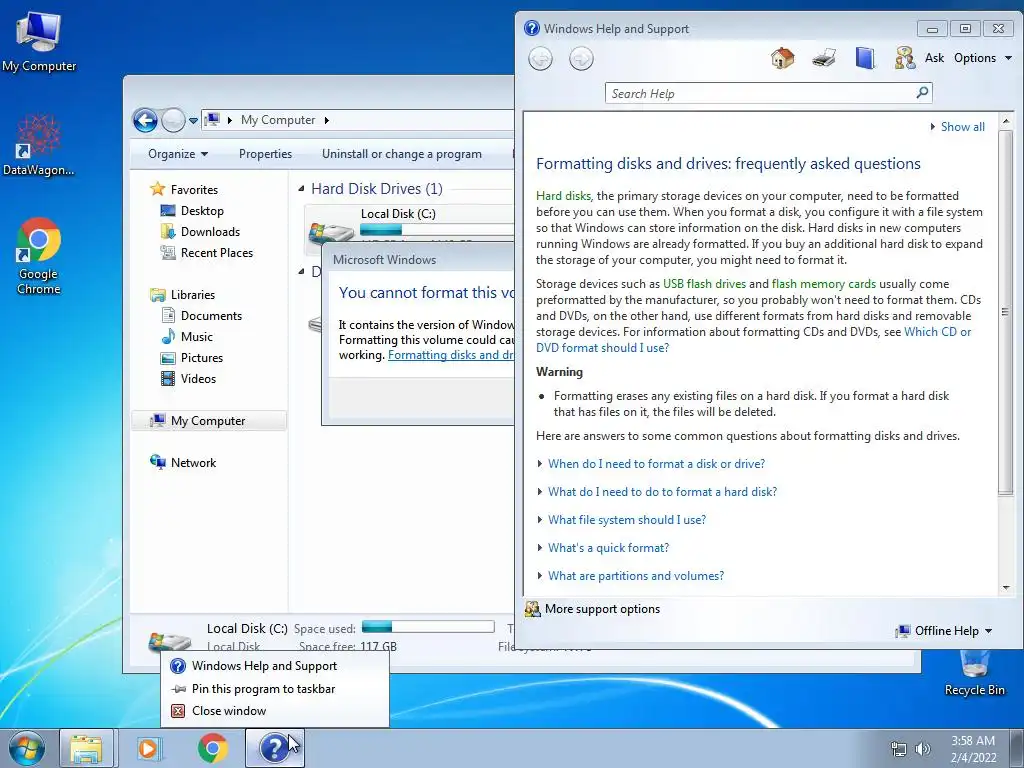
Task: Choose Pin this program to taskbar
Action: point(275,689)
